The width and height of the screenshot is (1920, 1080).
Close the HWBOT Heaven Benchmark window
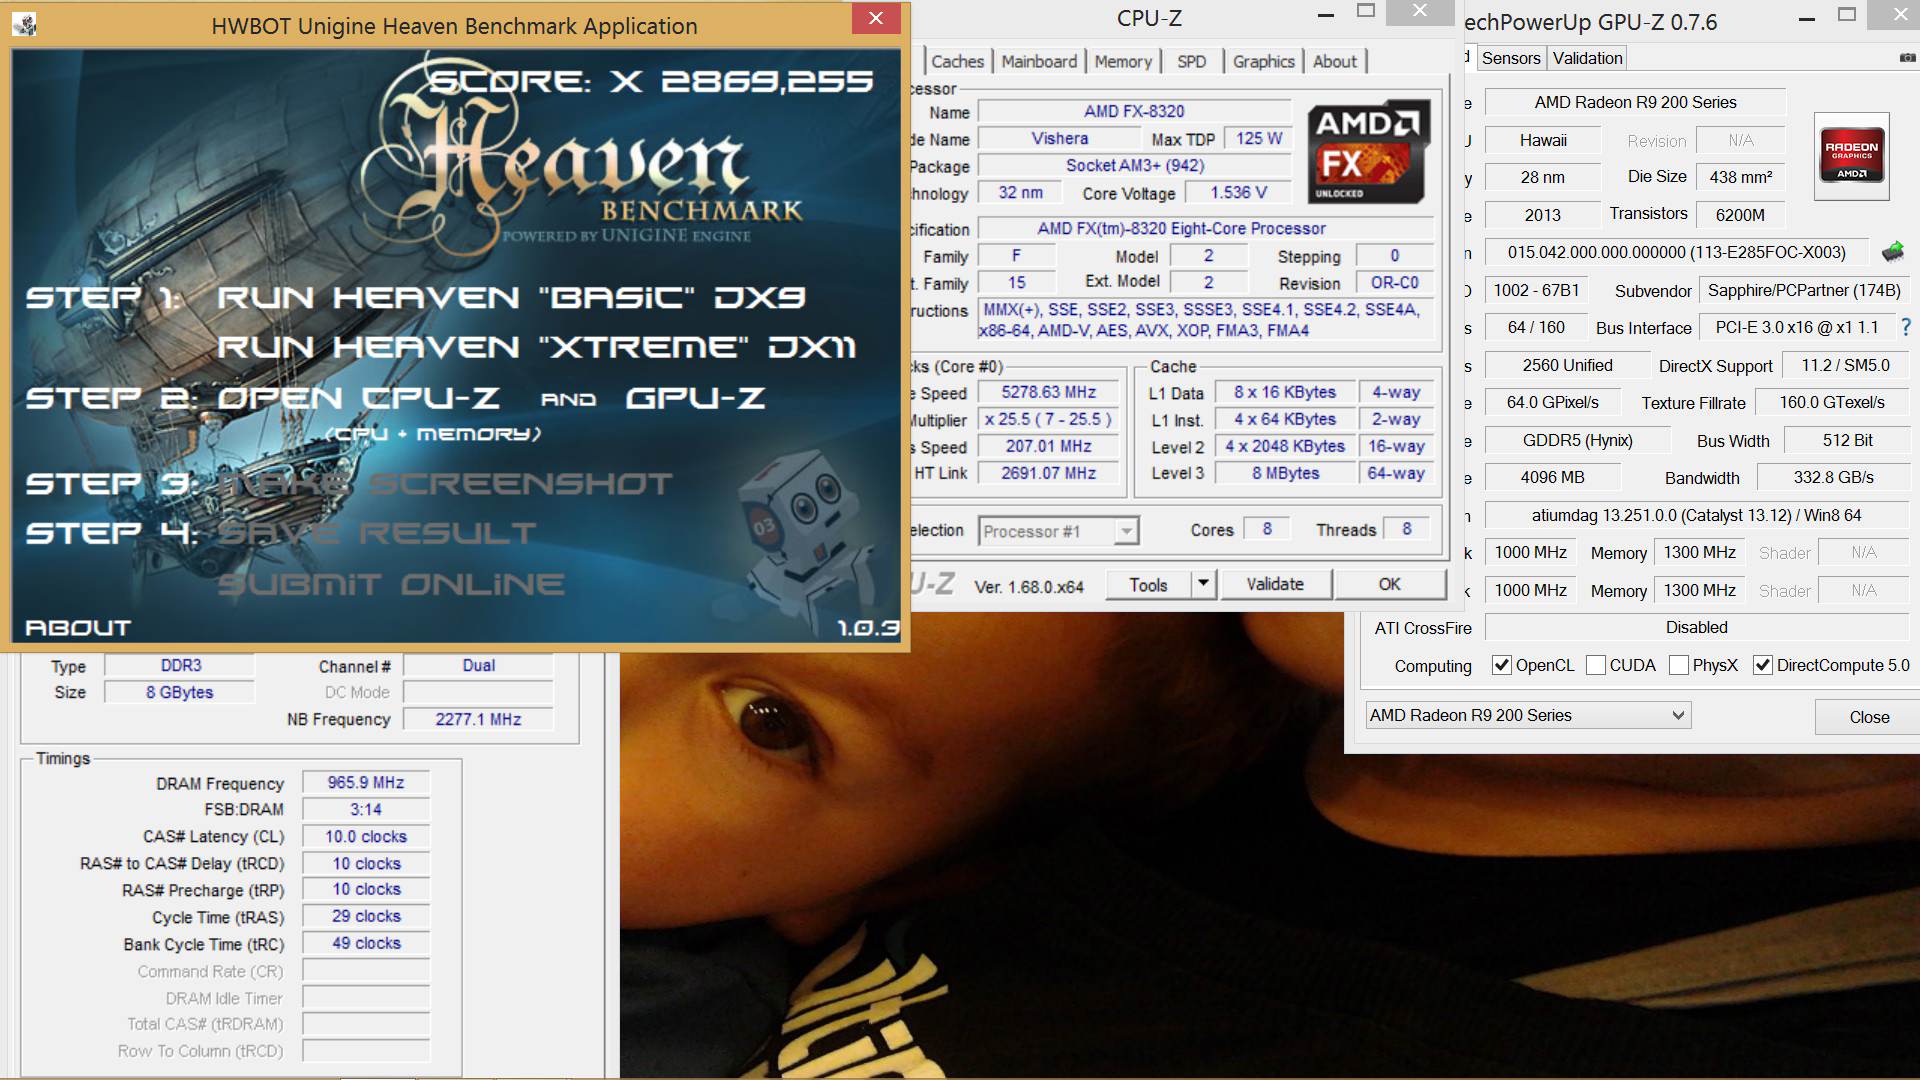[x=876, y=18]
